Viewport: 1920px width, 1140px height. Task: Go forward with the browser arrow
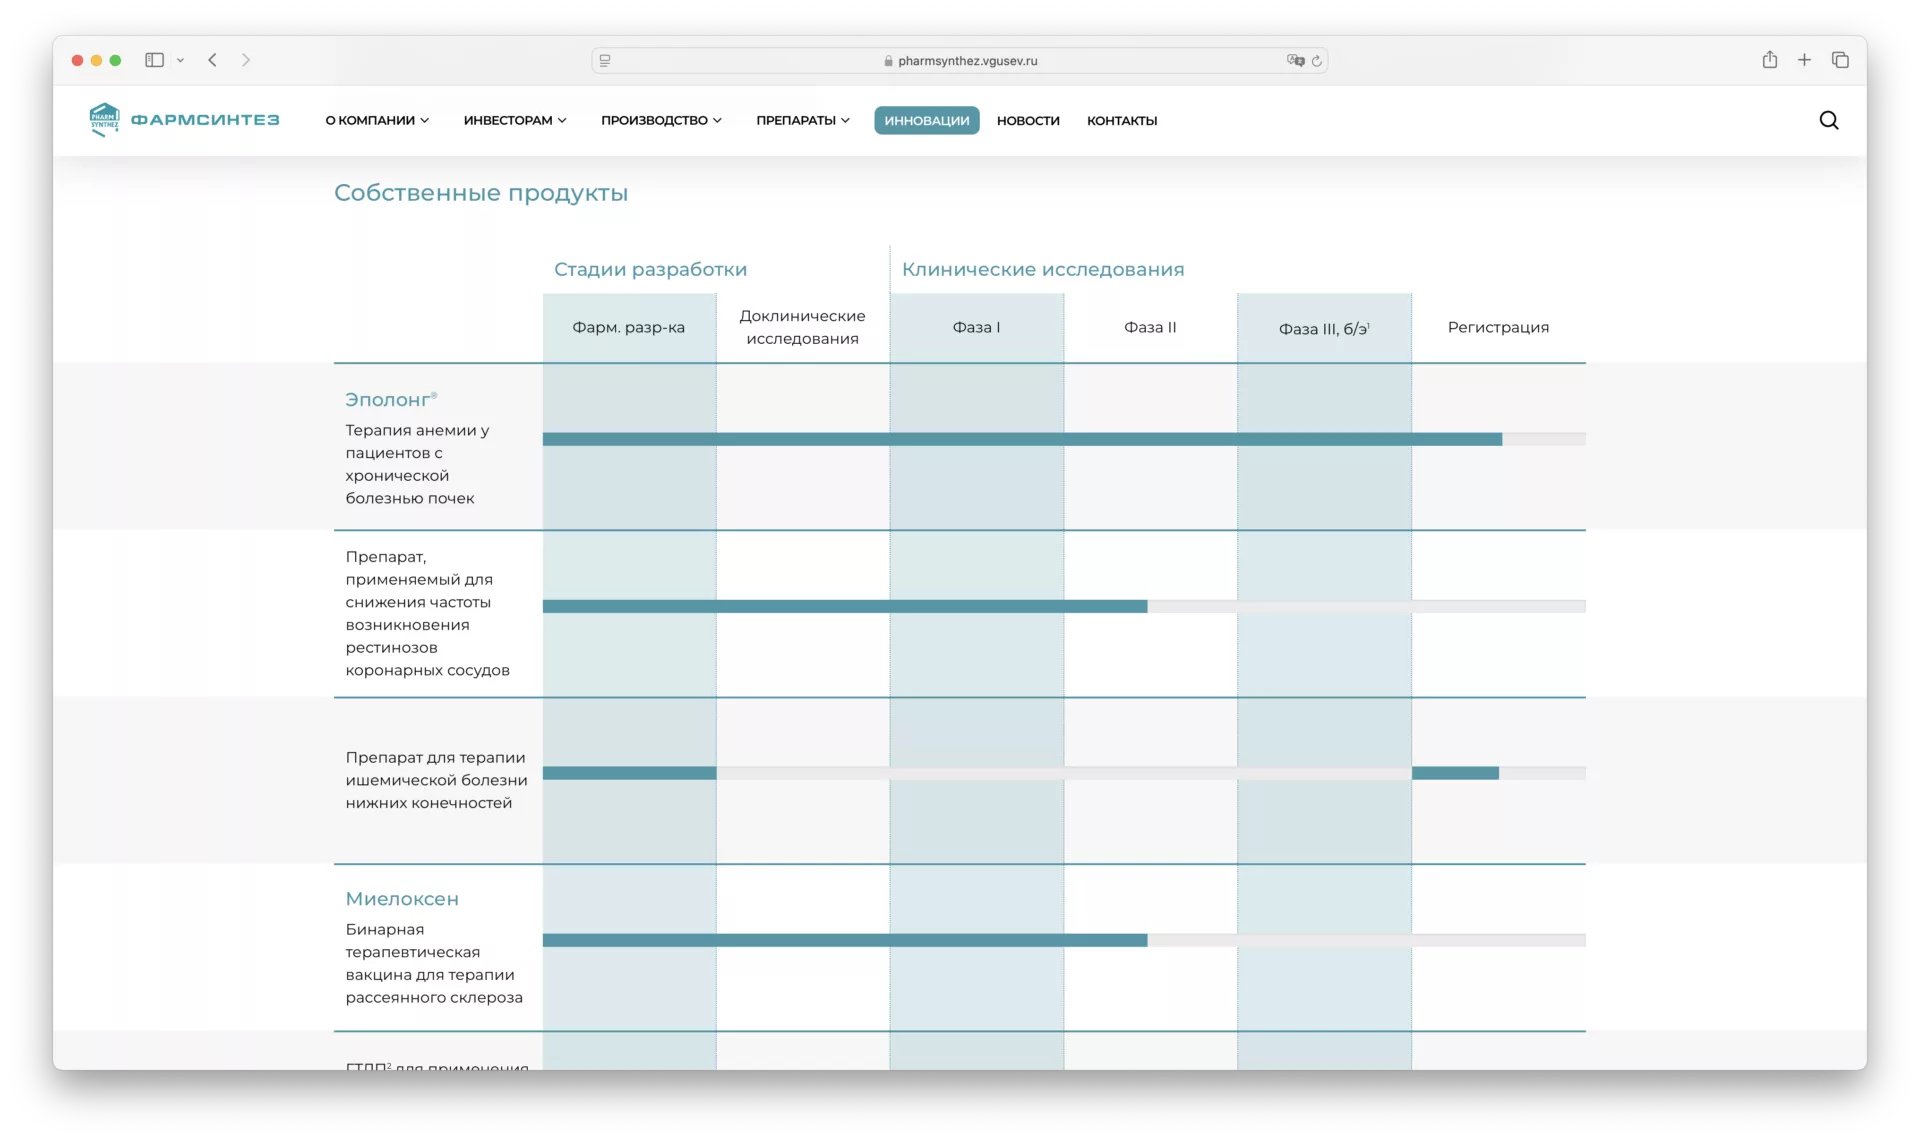tap(246, 60)
